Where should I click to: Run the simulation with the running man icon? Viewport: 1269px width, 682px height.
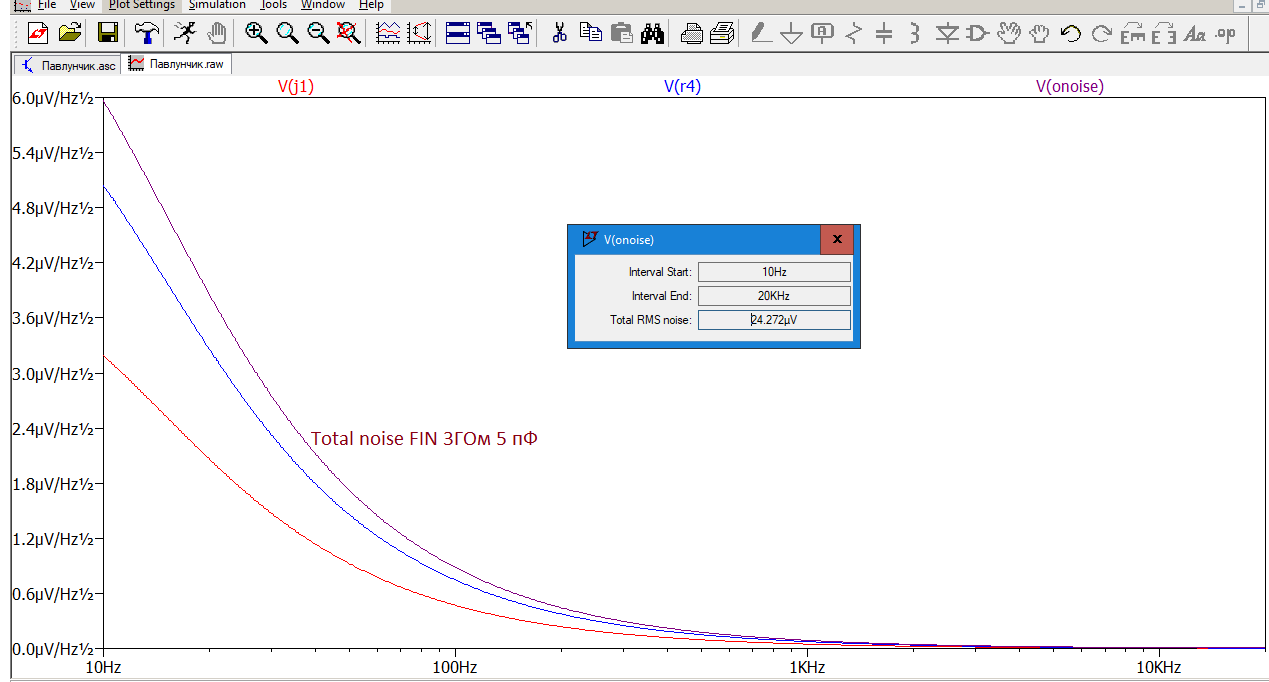[185, 33]
